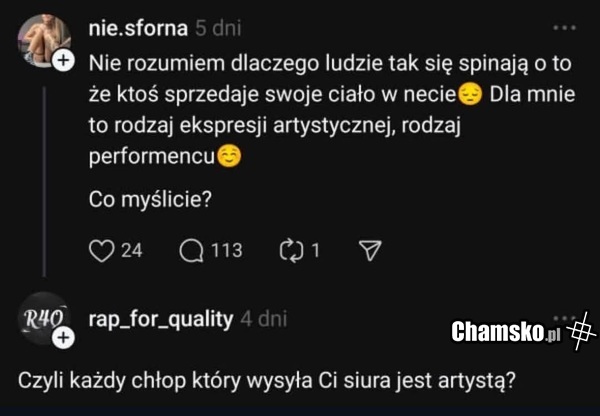Click the Chamsko.pl watermark logo
Viewport: 600px width, 416px height.
pos(505,330)
